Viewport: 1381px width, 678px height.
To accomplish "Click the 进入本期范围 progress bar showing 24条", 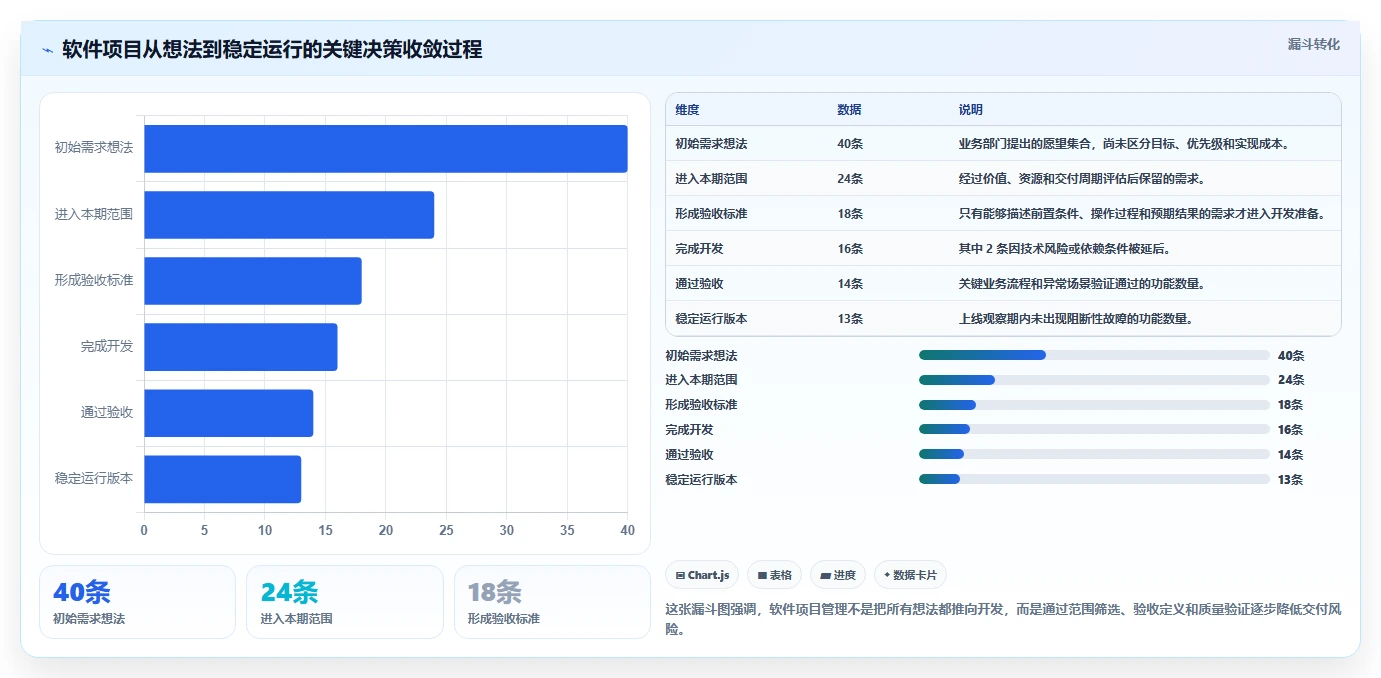I will (x=1094, y=380).
